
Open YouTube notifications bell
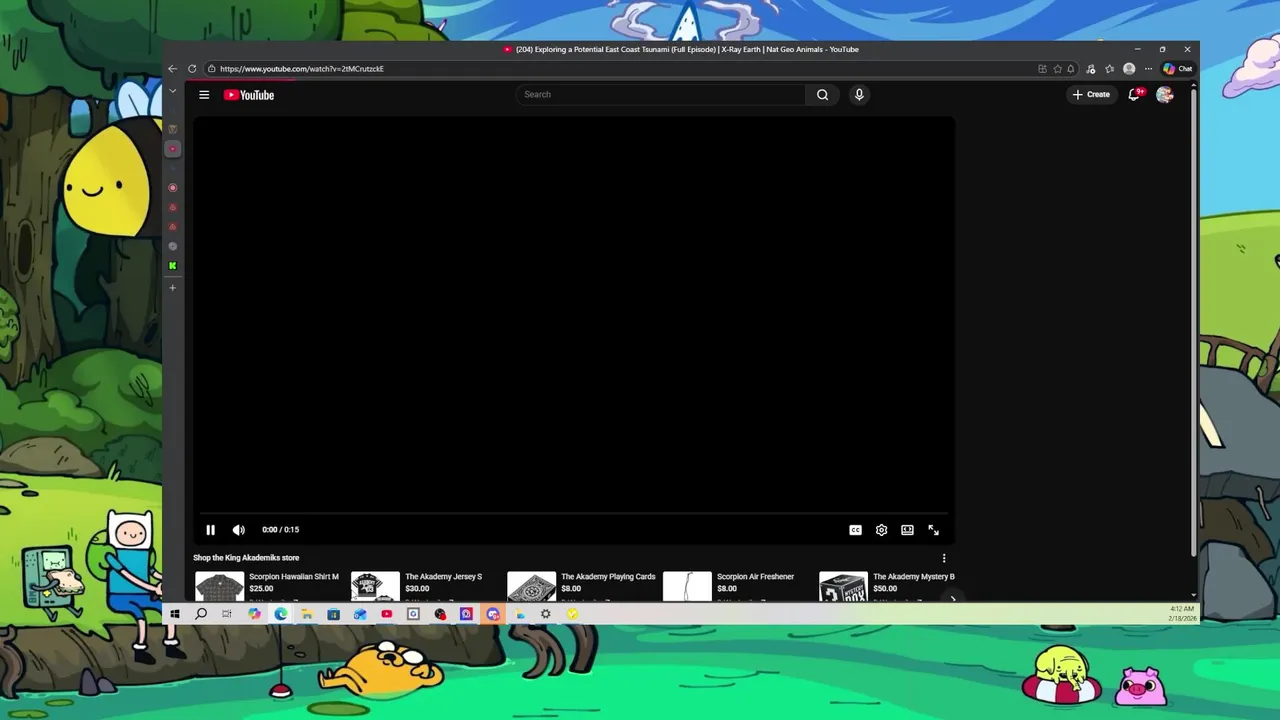click(x=1134, y=94)
